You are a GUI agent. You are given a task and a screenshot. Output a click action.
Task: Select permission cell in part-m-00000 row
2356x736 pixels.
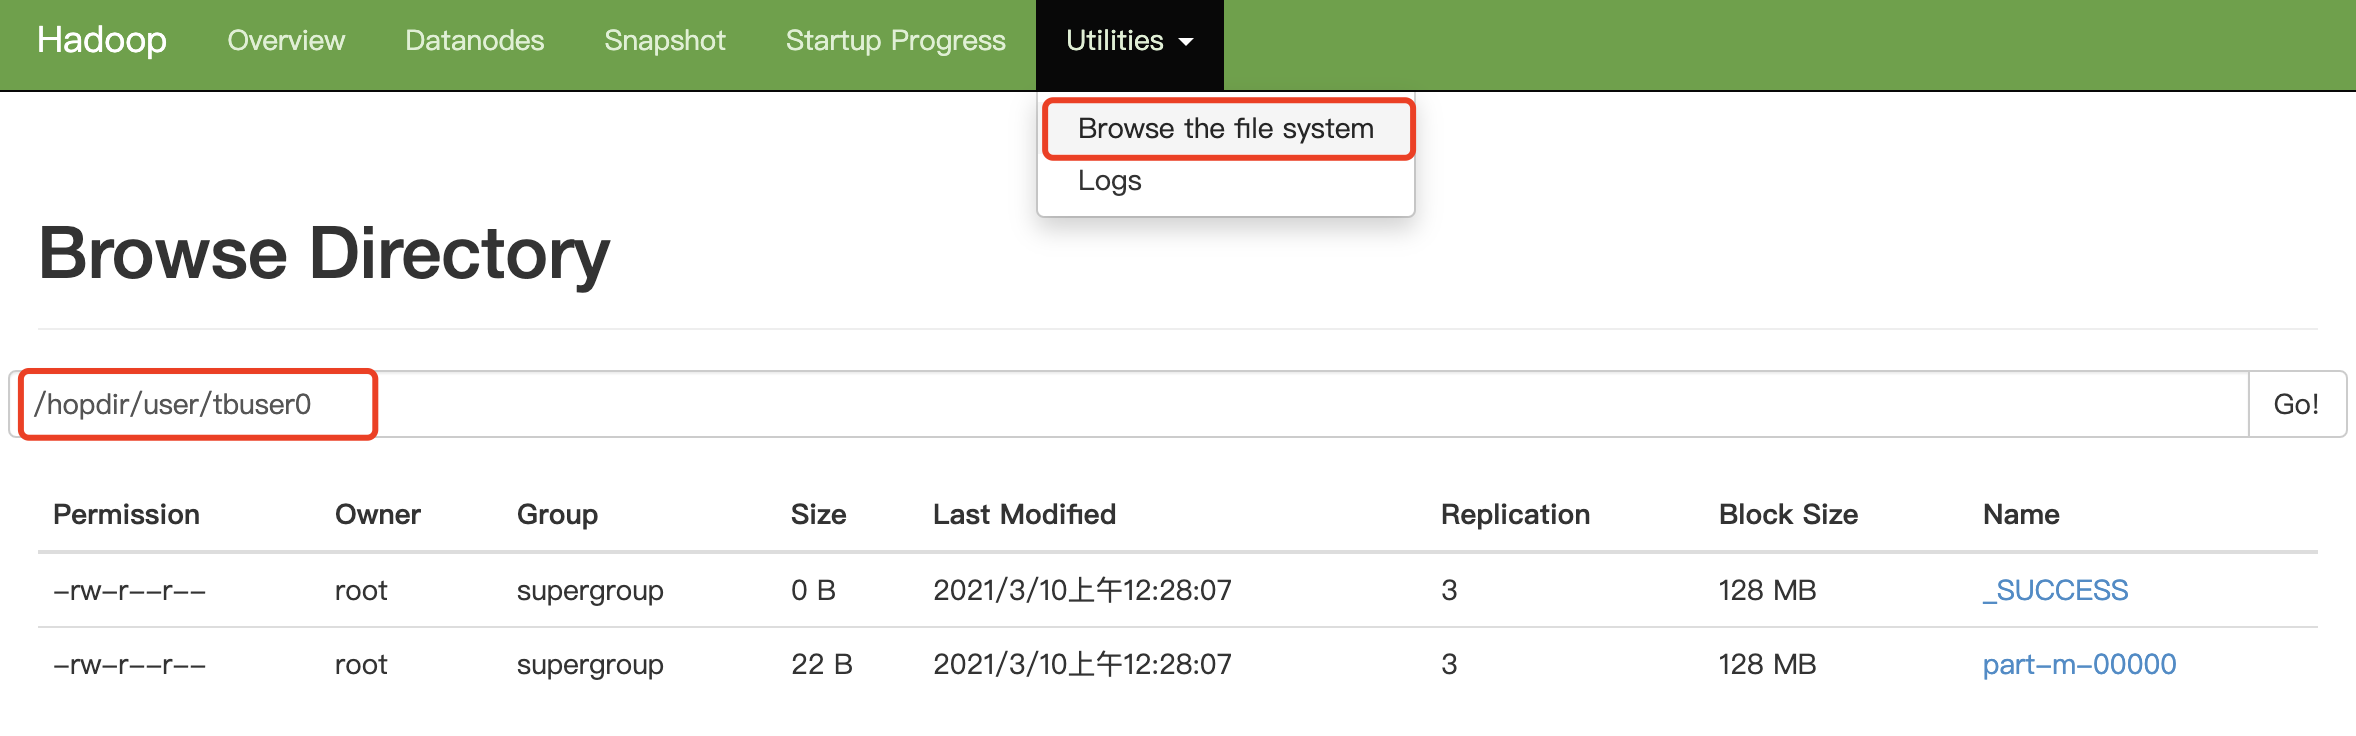pyautogui.click(x=129, y=664)
